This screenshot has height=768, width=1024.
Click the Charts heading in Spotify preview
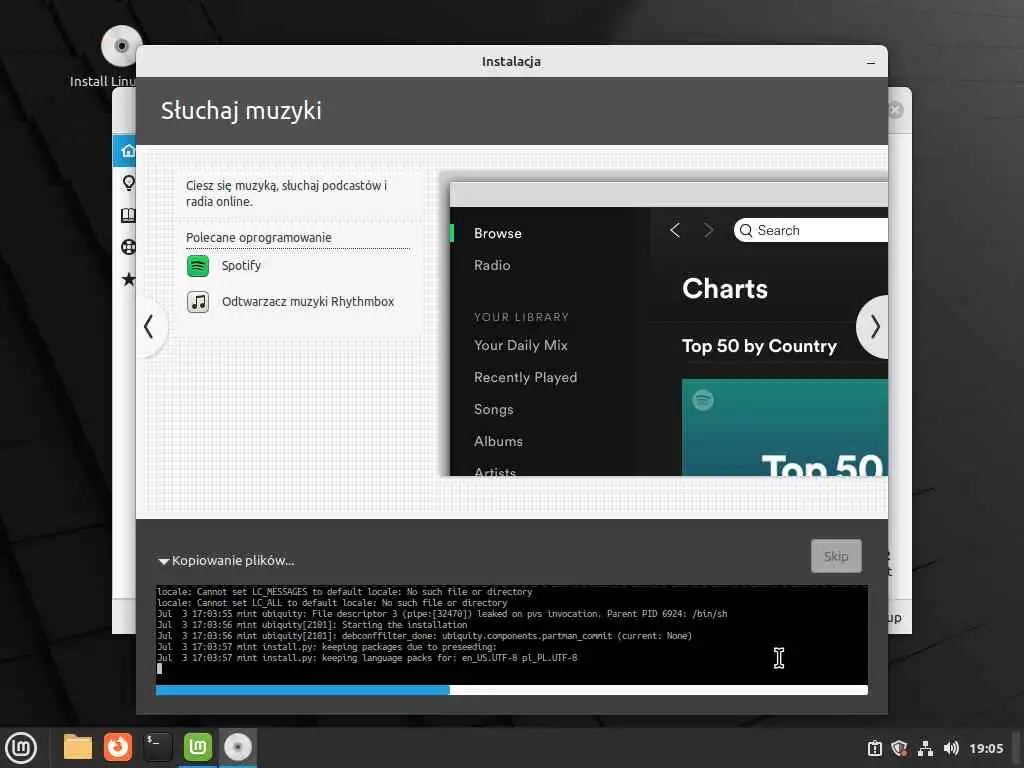[x=725, y=289]
